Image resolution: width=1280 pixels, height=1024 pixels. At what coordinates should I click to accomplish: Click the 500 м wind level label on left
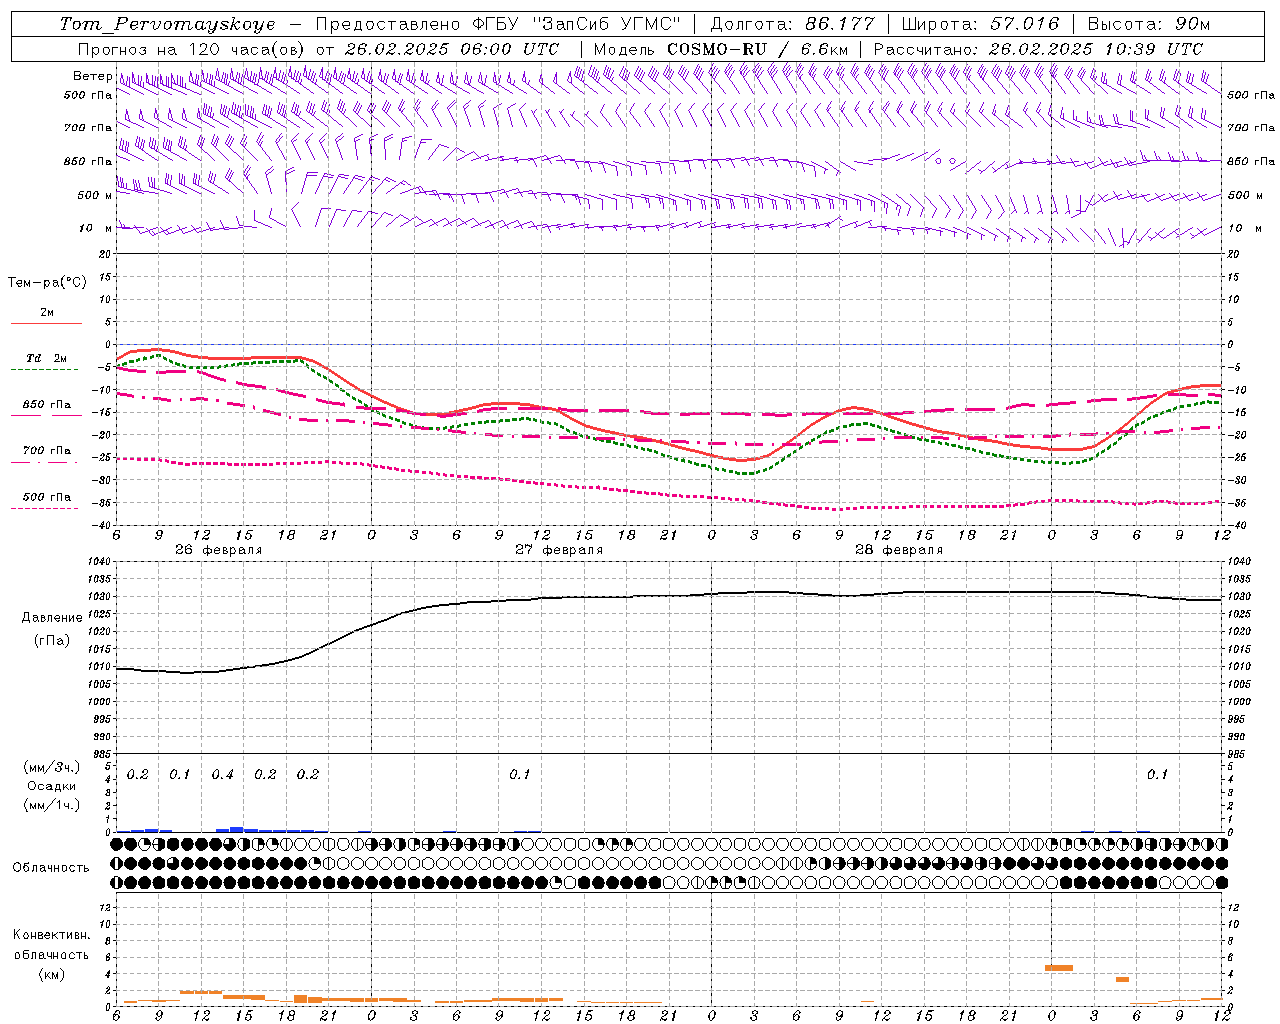click(x=96, y=196)
